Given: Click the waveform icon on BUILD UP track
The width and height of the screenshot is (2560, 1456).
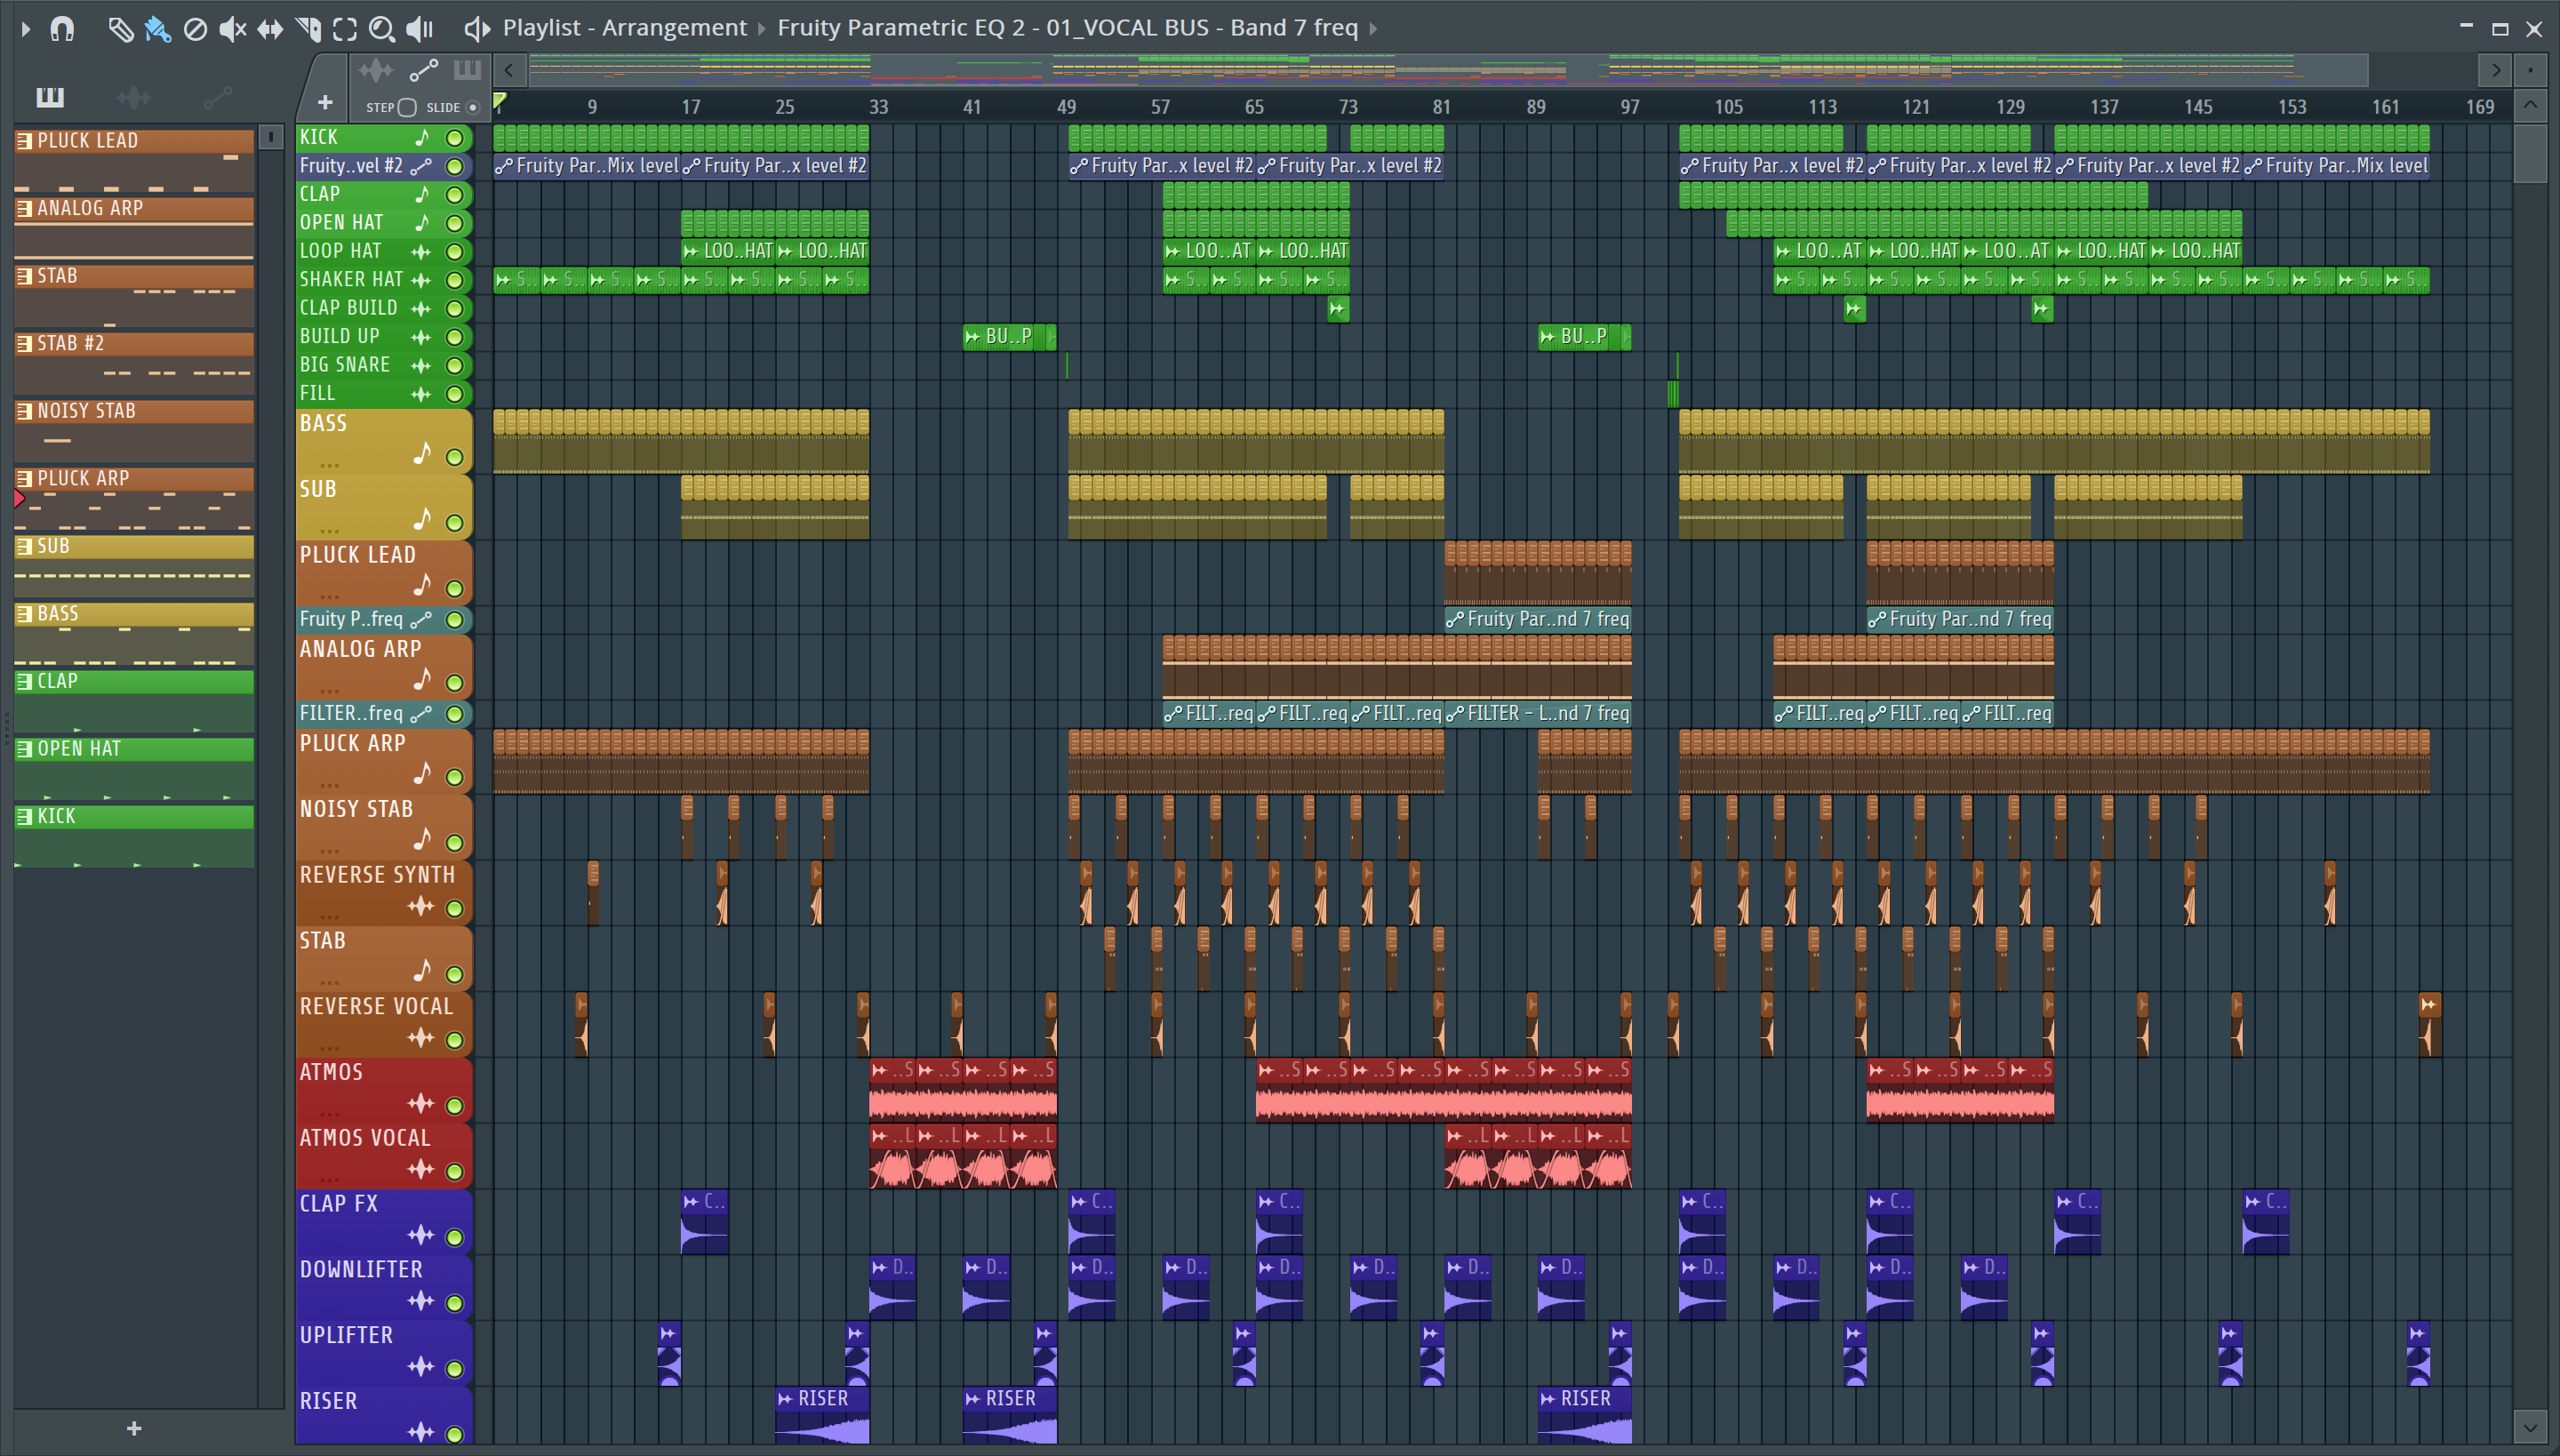Looking at the screenshot, I should tap(421, 337).
